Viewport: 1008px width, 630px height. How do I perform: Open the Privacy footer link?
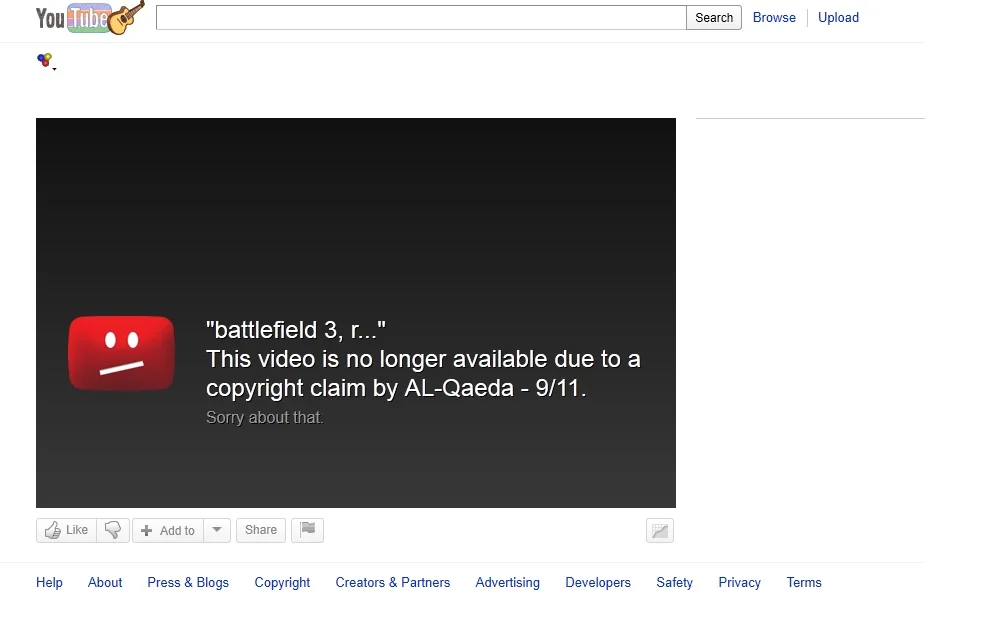(739, 583)
